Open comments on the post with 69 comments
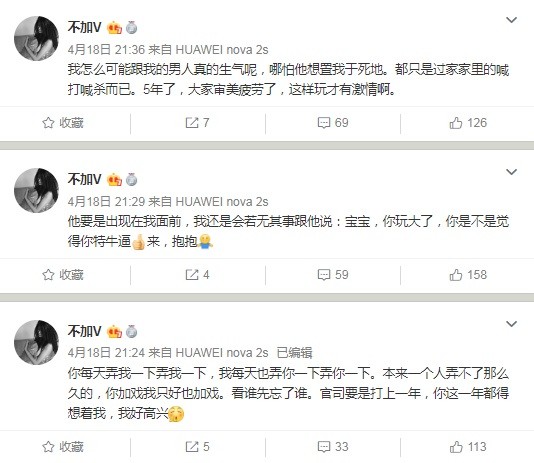This screenshot has height=463, width=534. [333, 123]
